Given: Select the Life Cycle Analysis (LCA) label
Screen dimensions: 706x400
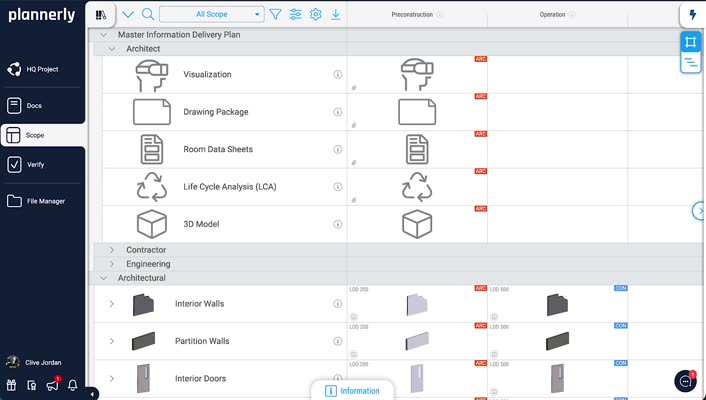Looking at the screenshot, I should tap(230, 186).
